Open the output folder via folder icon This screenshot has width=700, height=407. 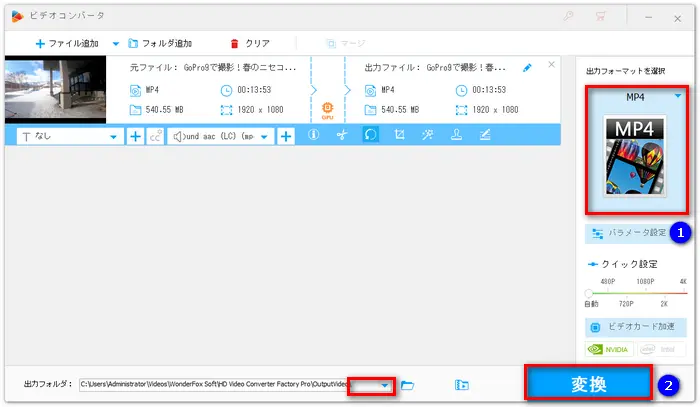pyautogui.click(x=407, y=385)
